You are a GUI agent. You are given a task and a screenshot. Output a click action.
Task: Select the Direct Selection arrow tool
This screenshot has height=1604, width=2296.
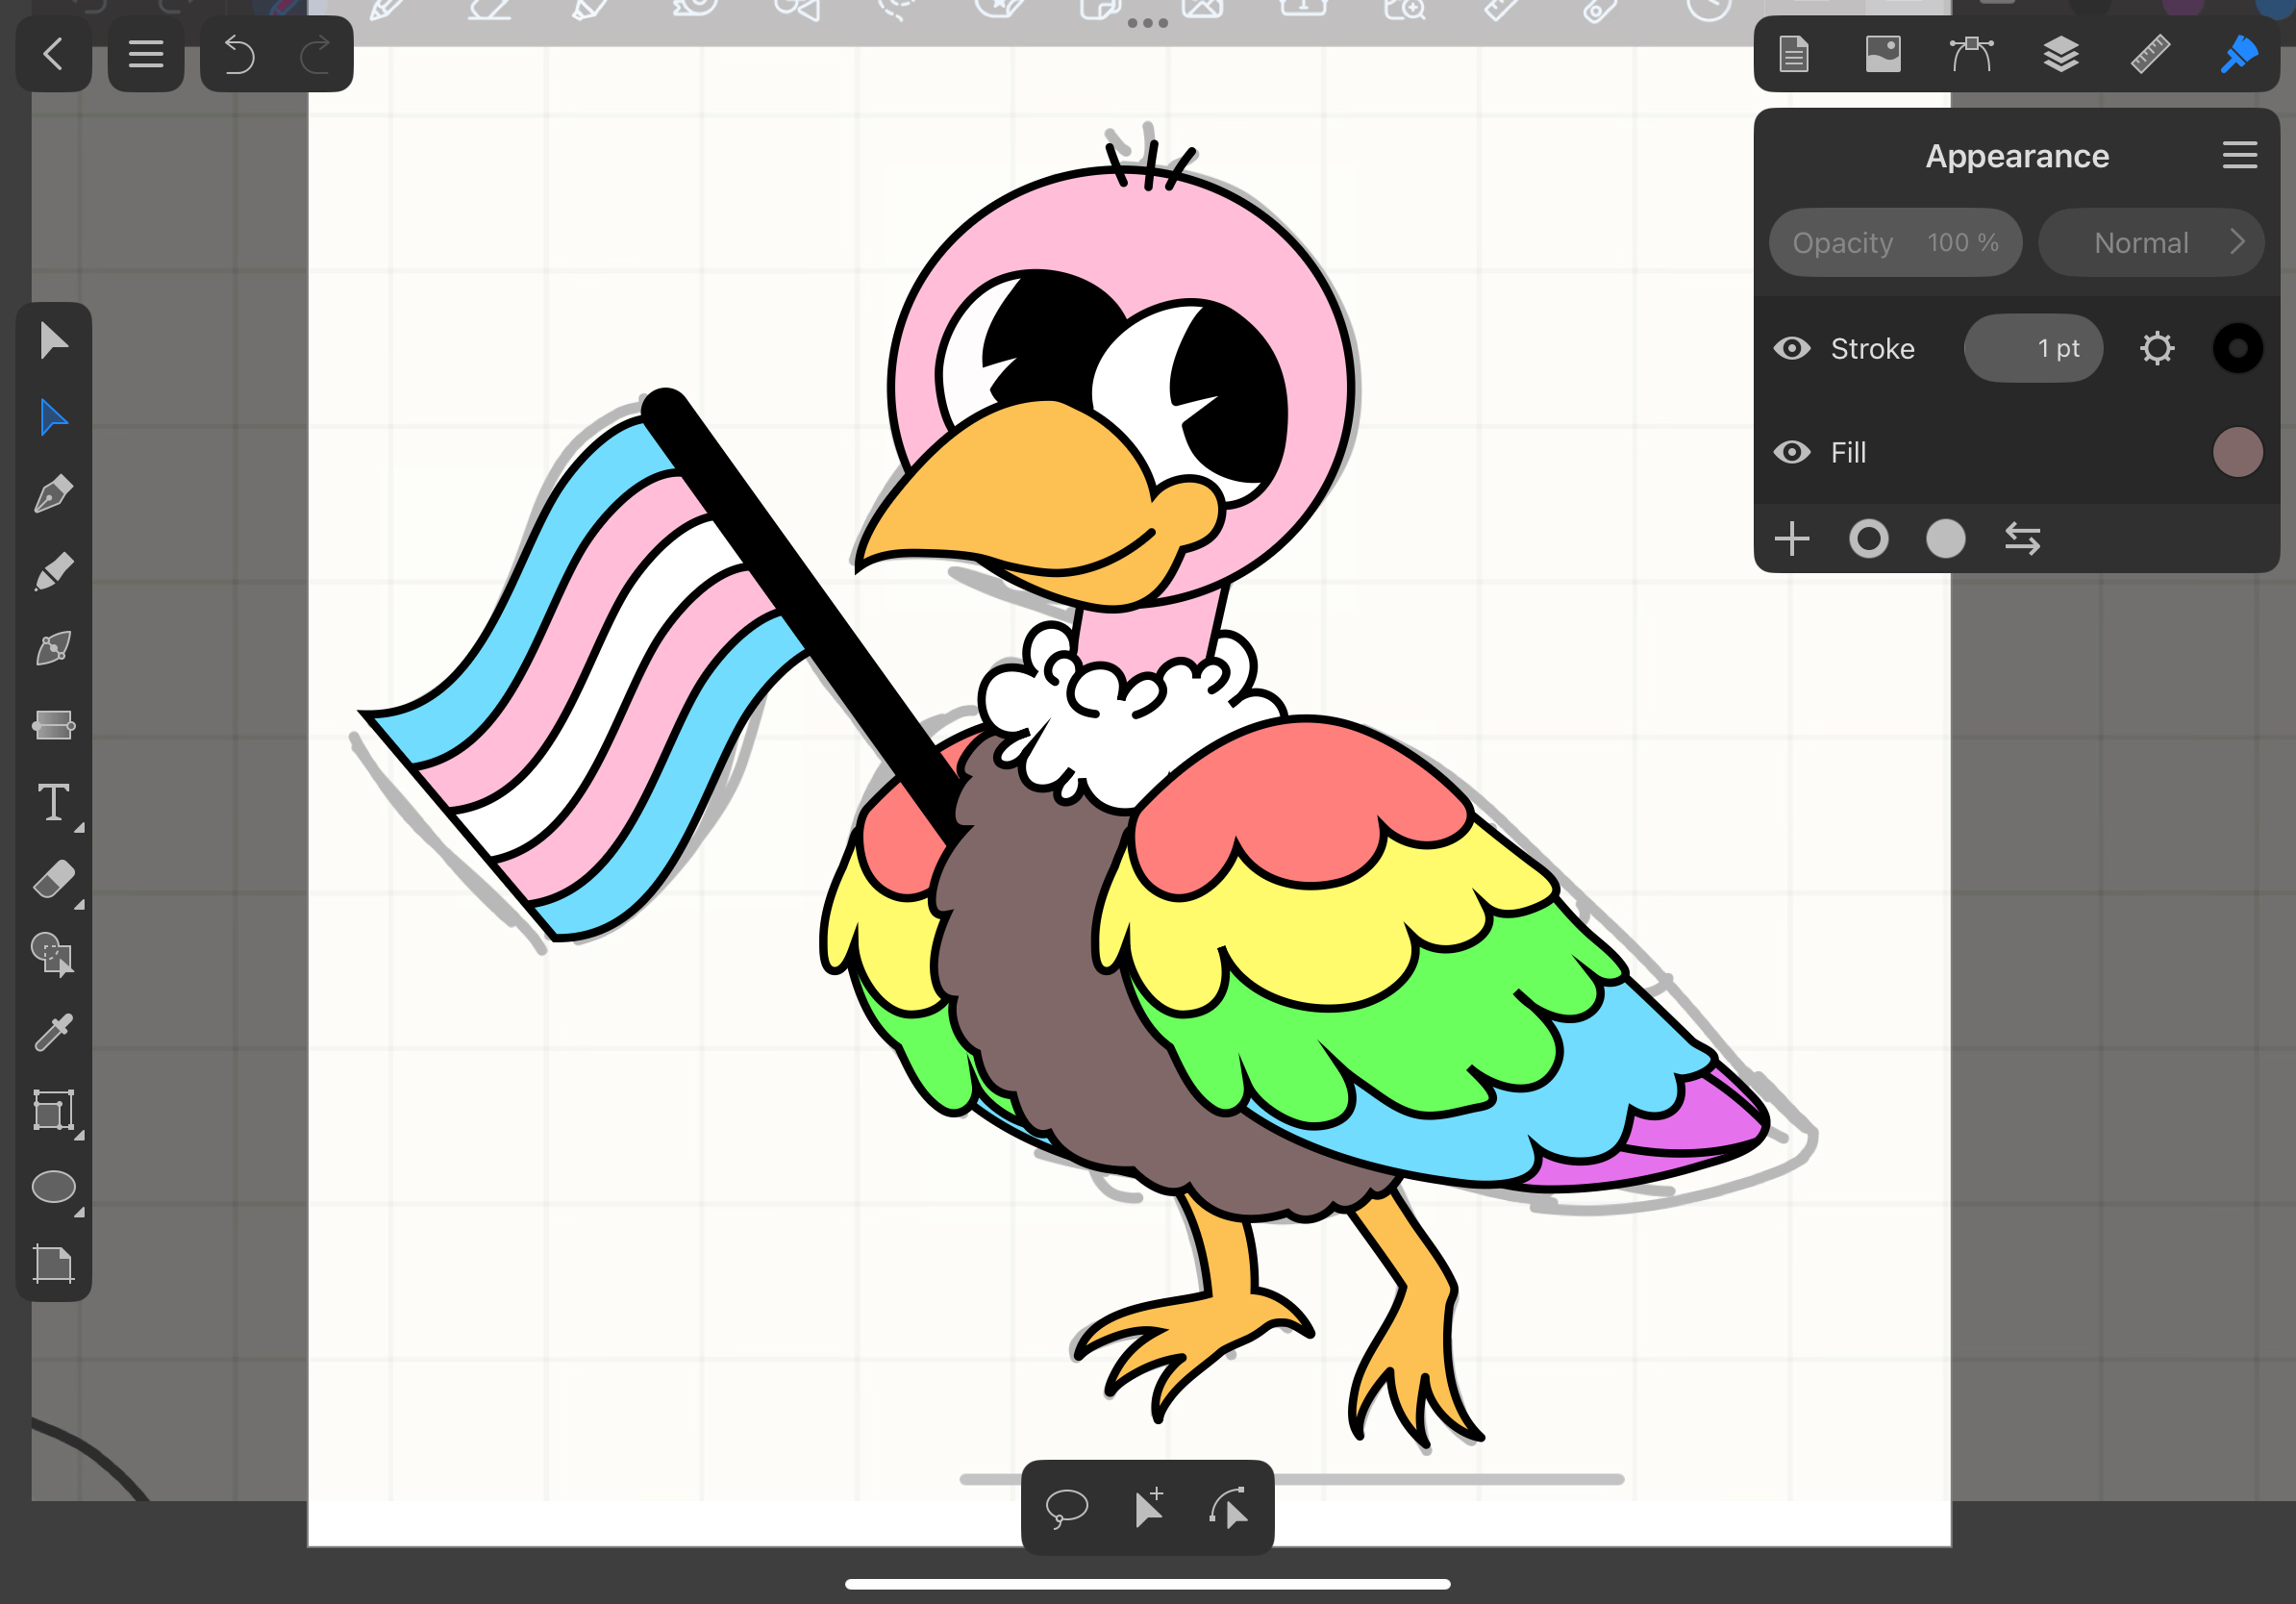tap(53, 417)
